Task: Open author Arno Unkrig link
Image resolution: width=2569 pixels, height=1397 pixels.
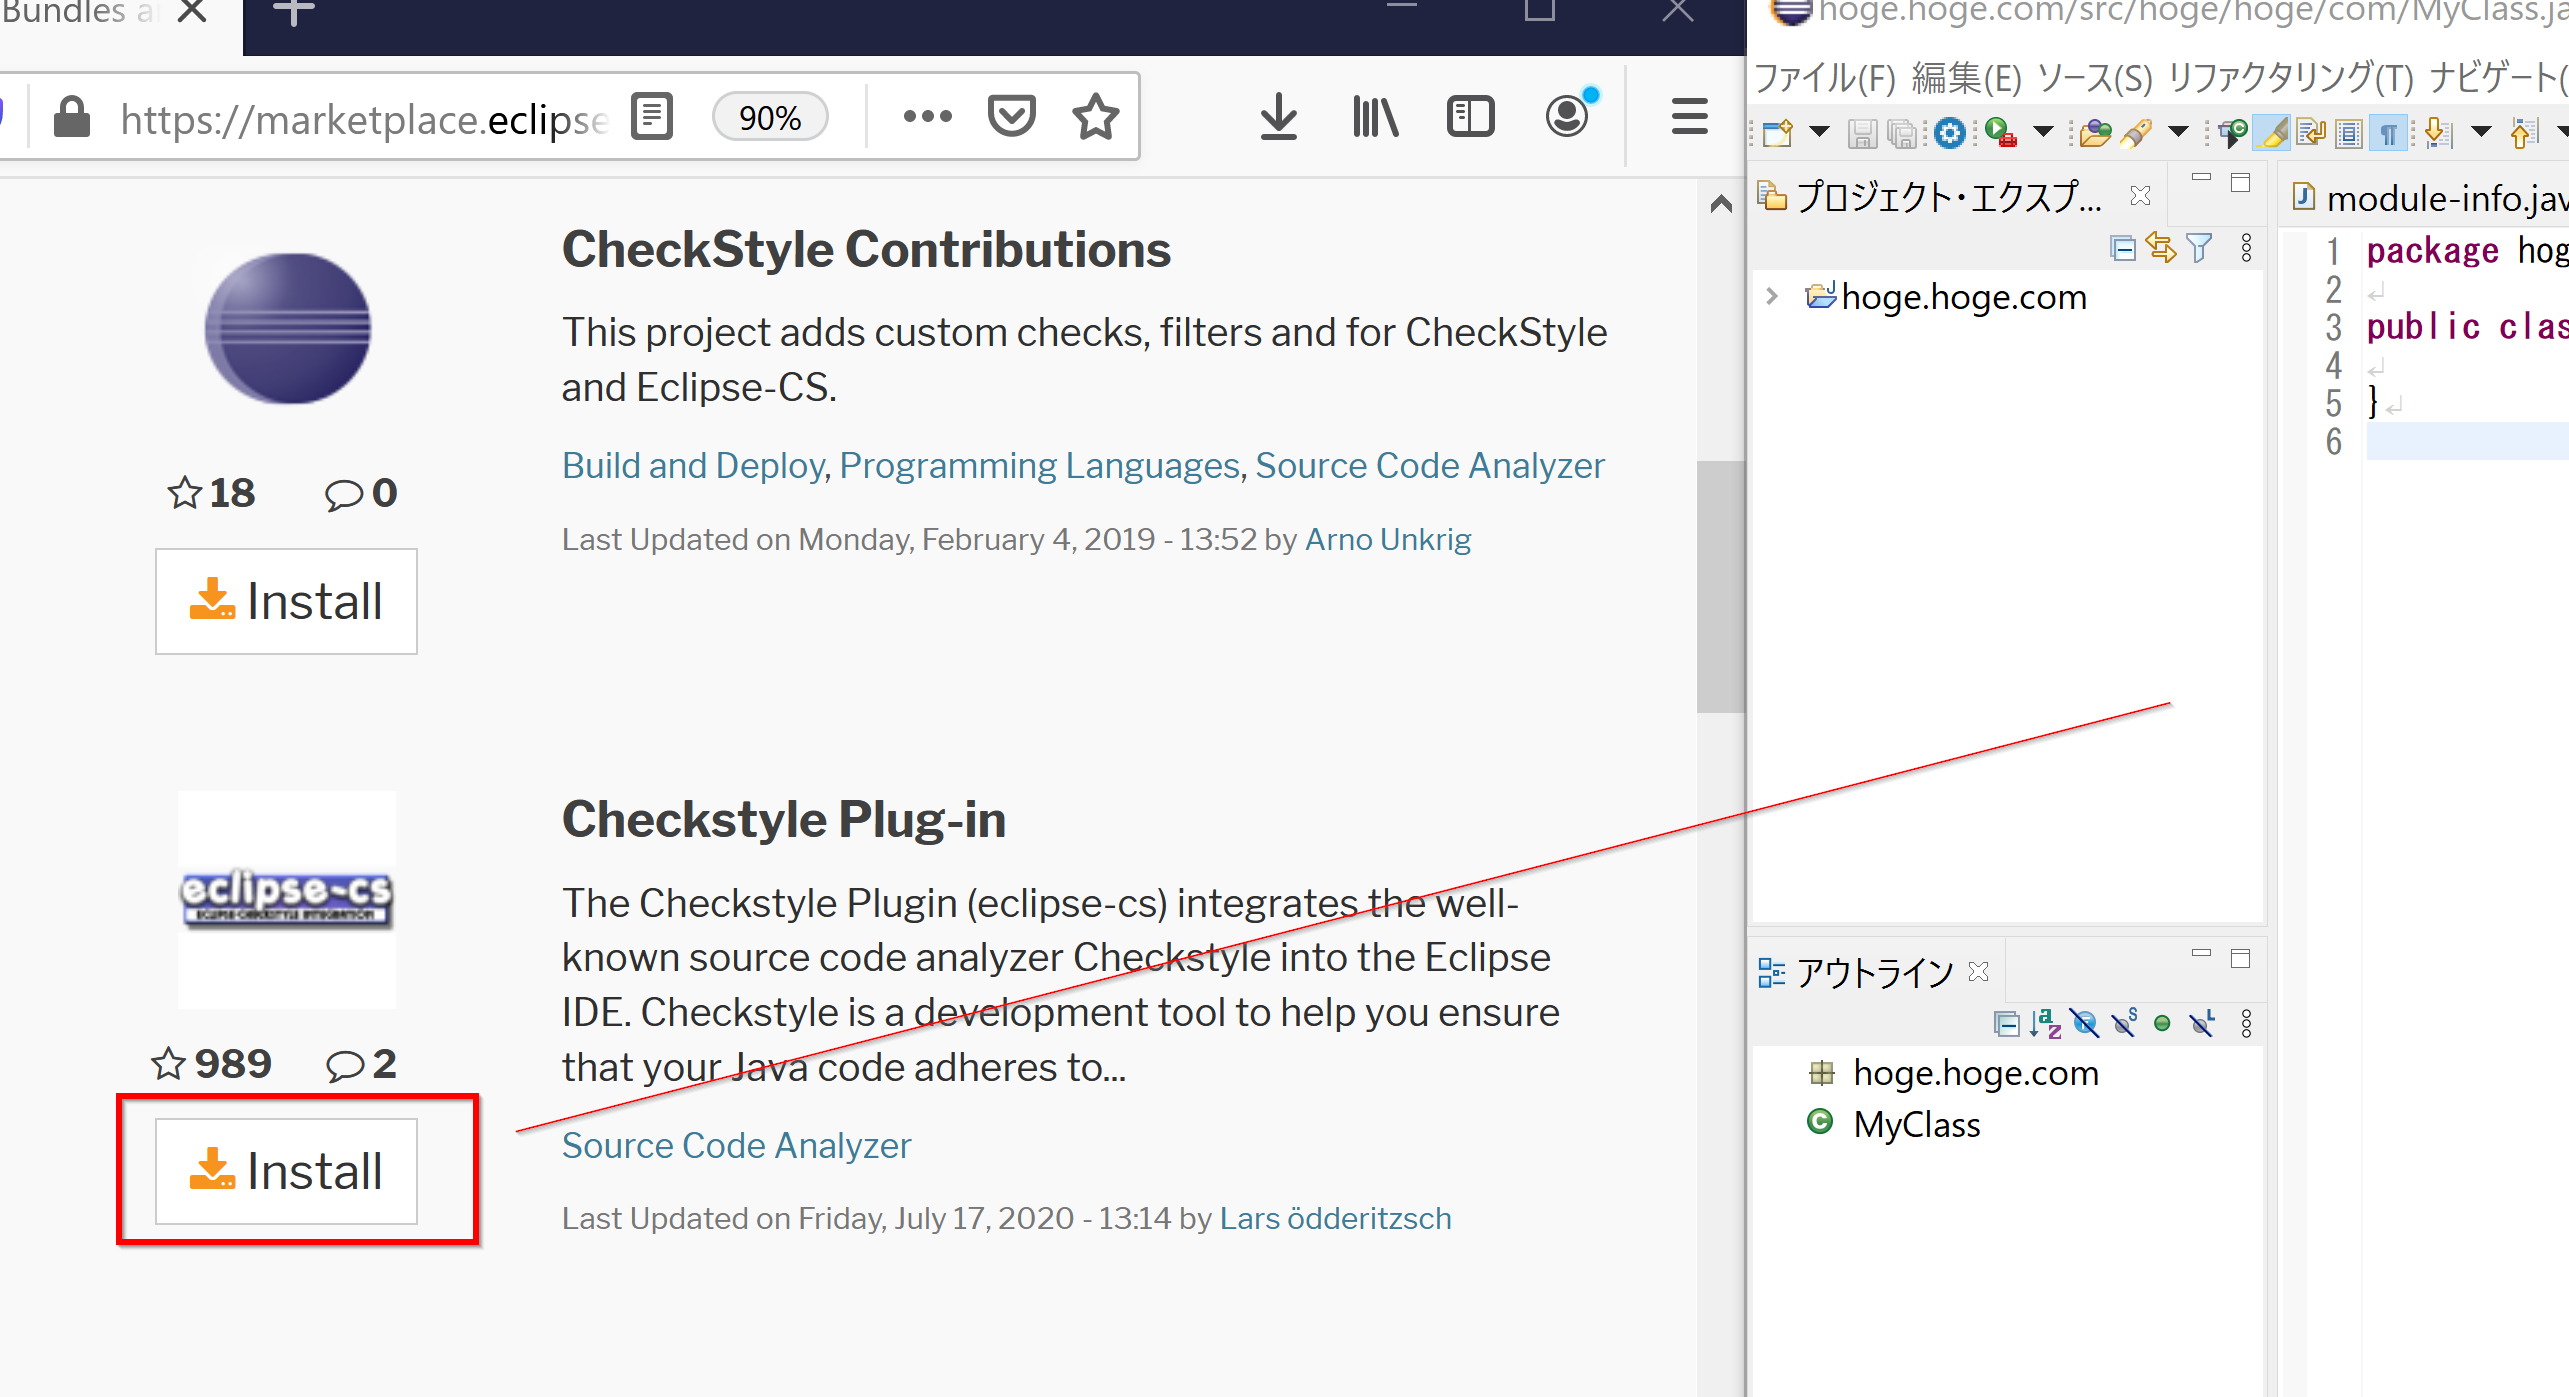Action: [x=1388, y=539]
